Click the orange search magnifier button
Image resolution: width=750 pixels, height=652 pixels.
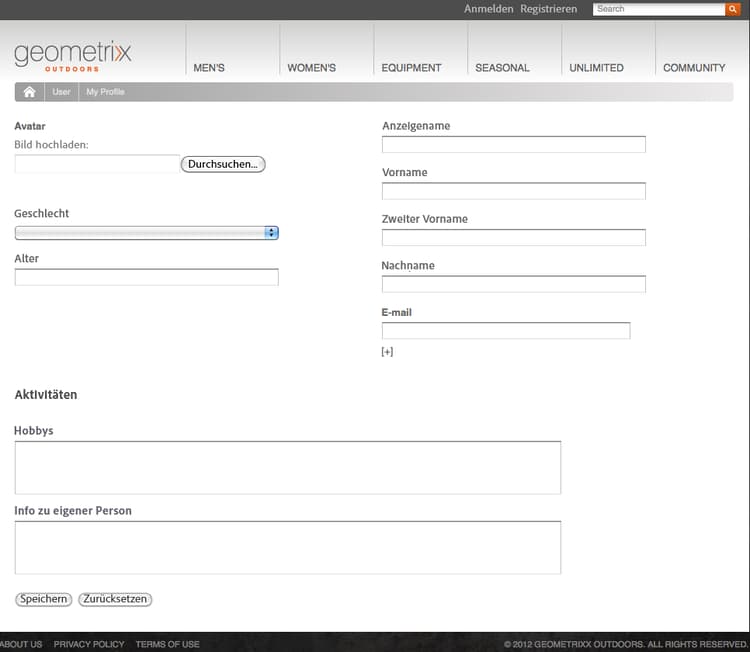pos(732,9)
